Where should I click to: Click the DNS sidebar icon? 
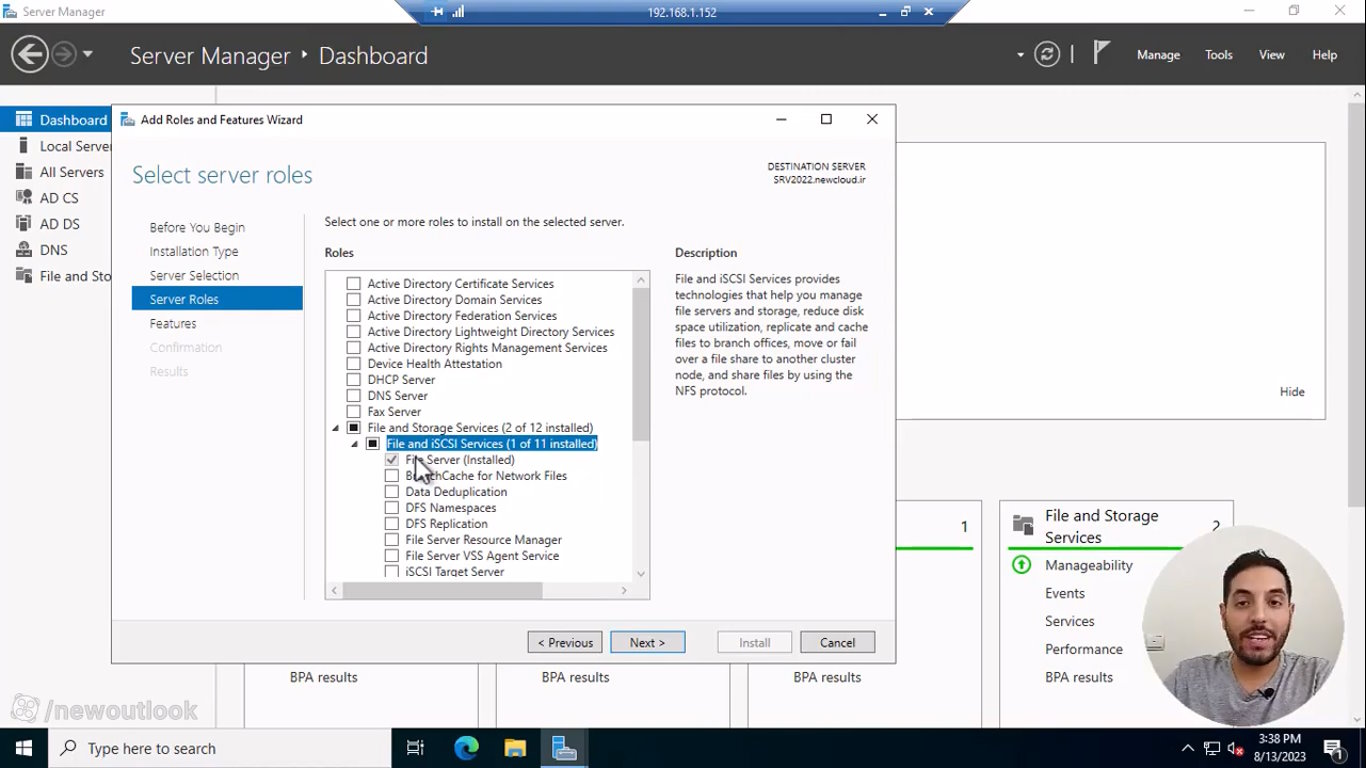click(x=23, y=250)
